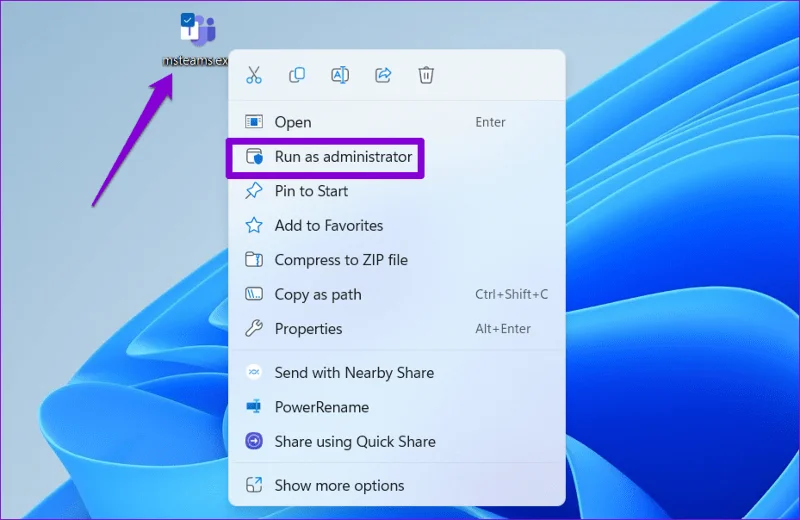
Task: Toggle the msteams.exe selection checkbox
Action: click(x=187, y=20)
